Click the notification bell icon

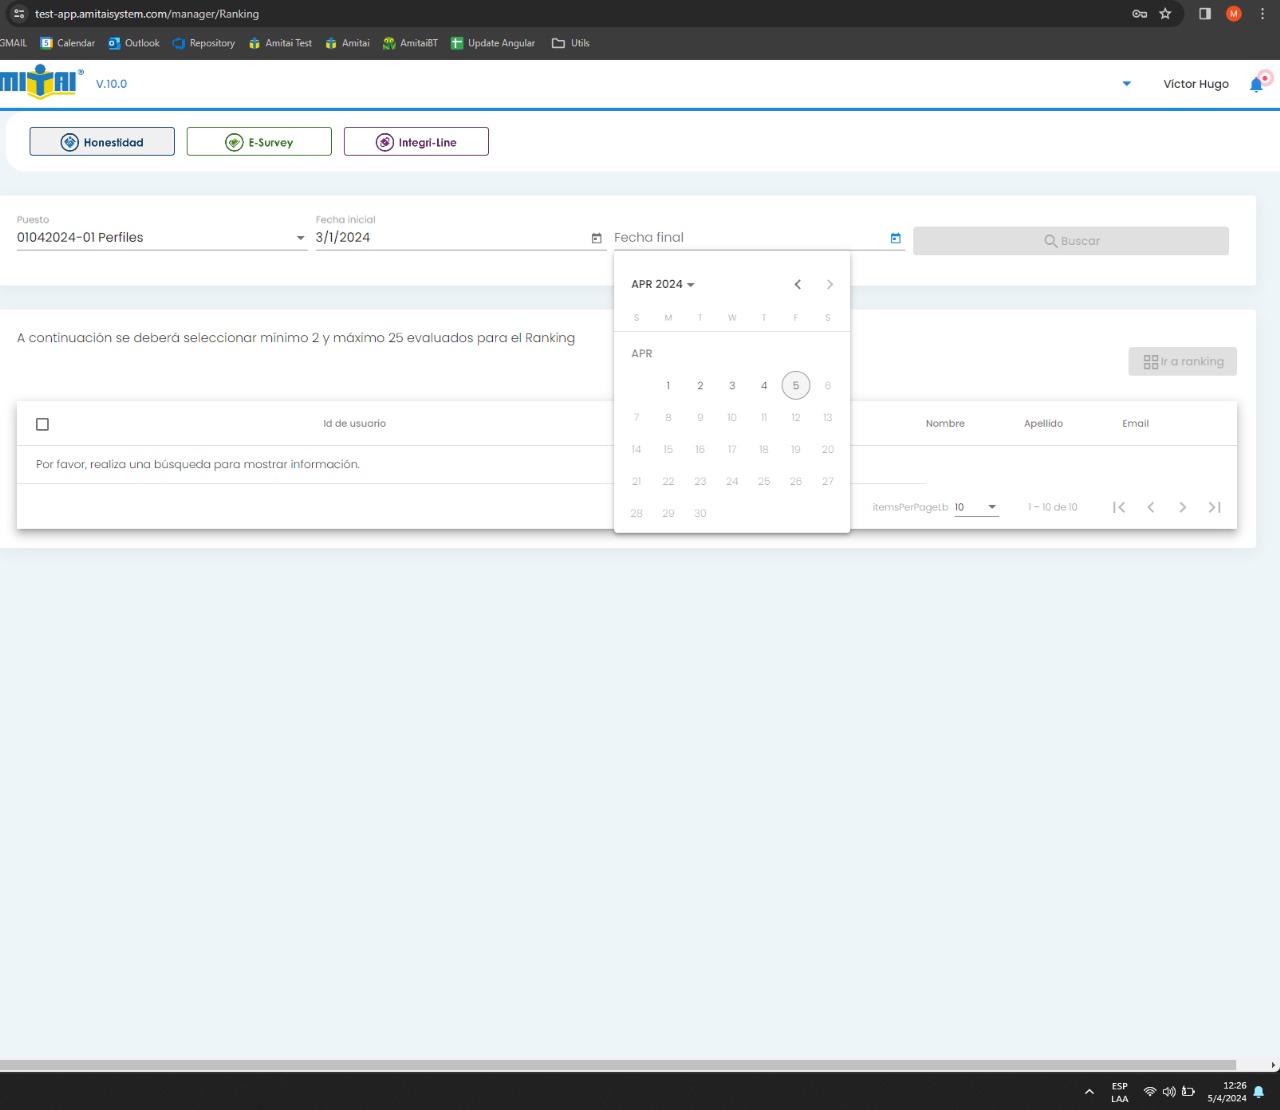tap(1256, 85)
